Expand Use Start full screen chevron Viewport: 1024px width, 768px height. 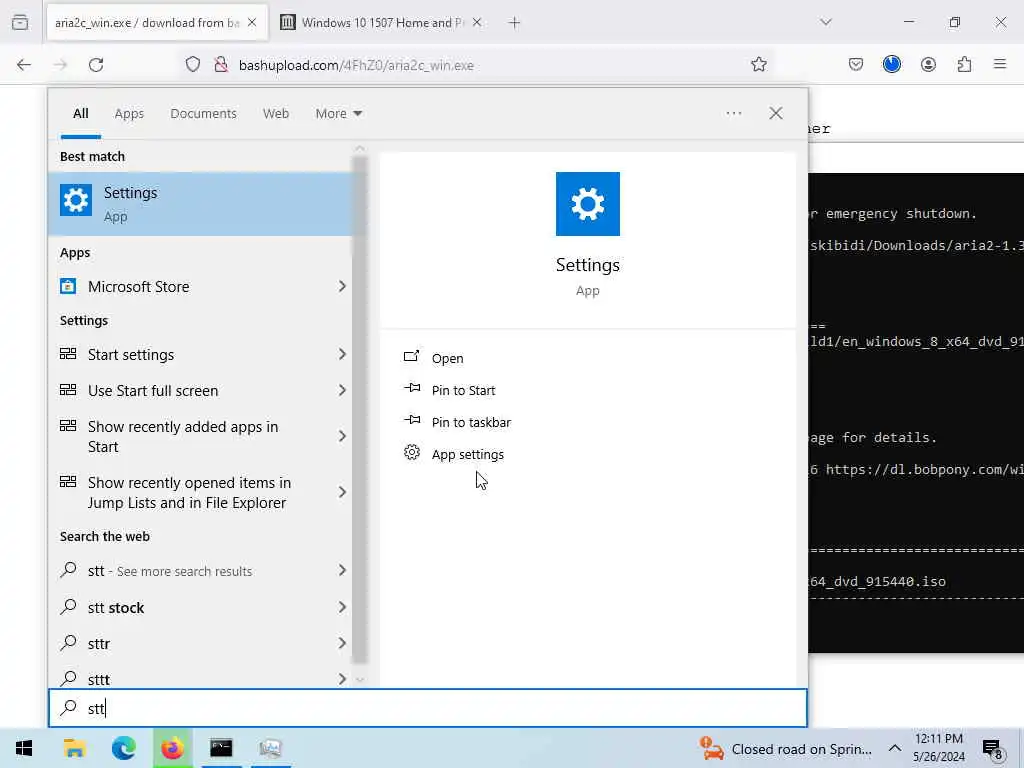point(342,391)
